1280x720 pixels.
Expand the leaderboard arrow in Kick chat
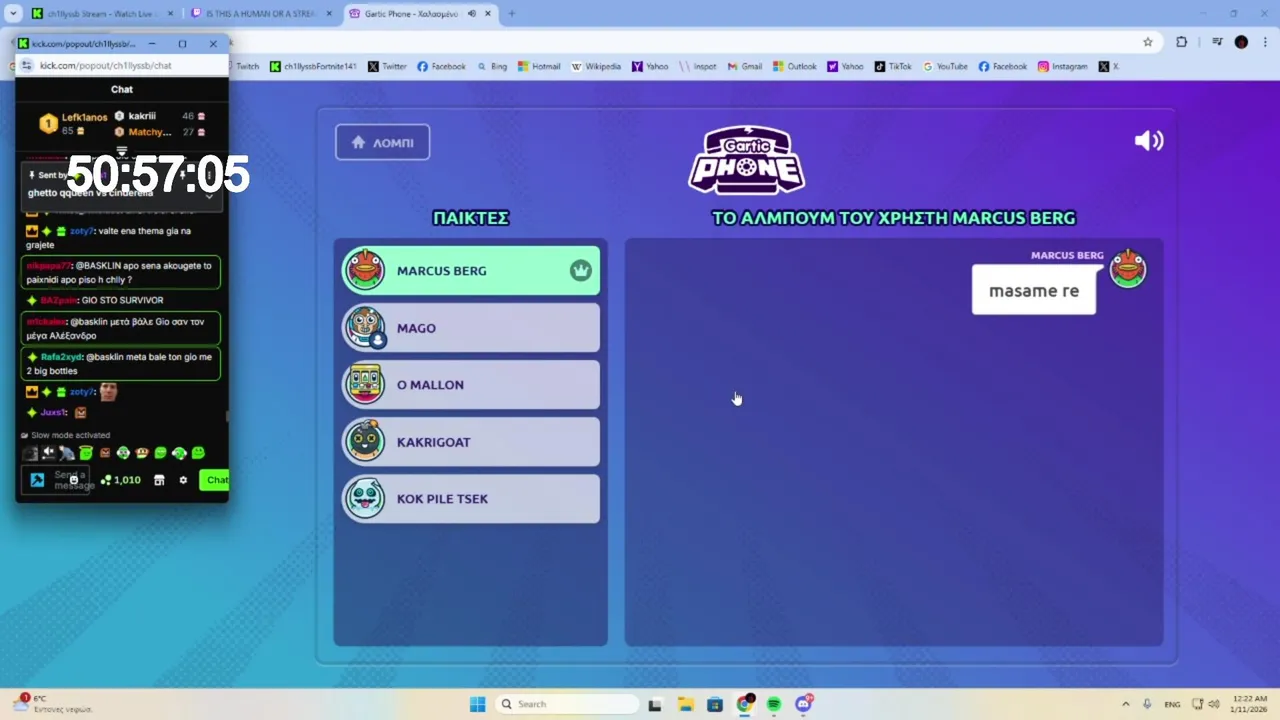click(122, 151)
